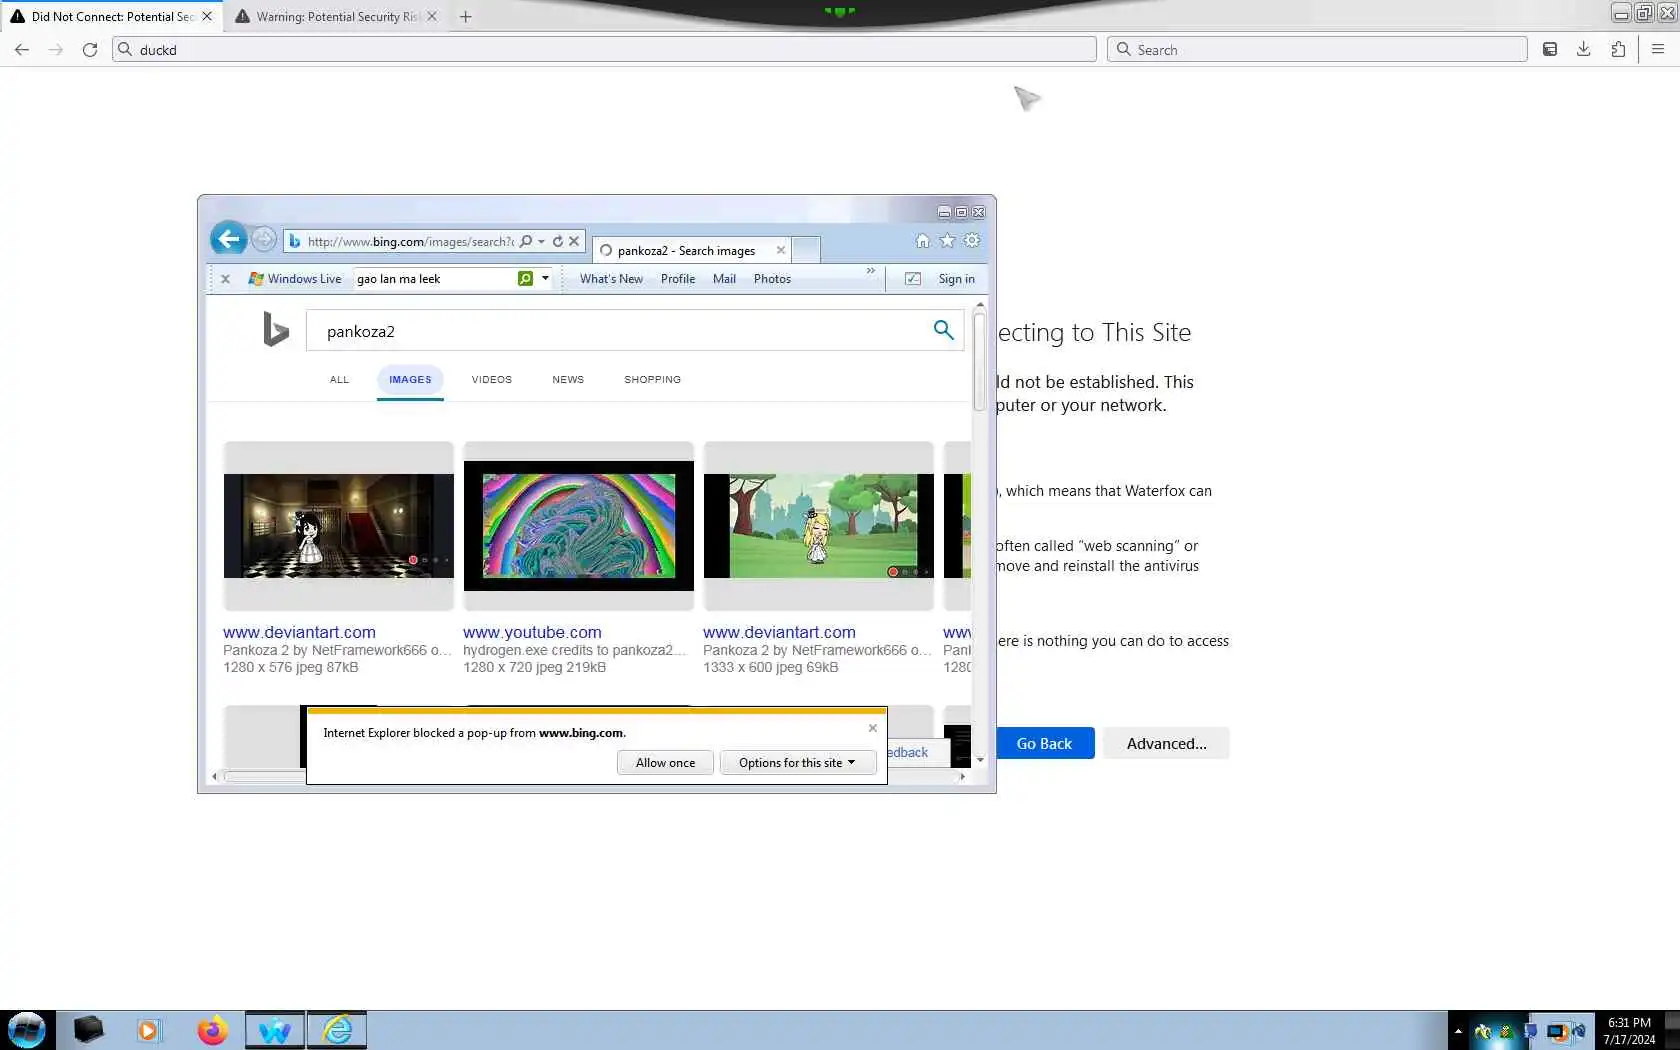
Task: Close the 'Warning: Potential Security Risk' tab
Action: pyautogui.click(x=432, y=16)
